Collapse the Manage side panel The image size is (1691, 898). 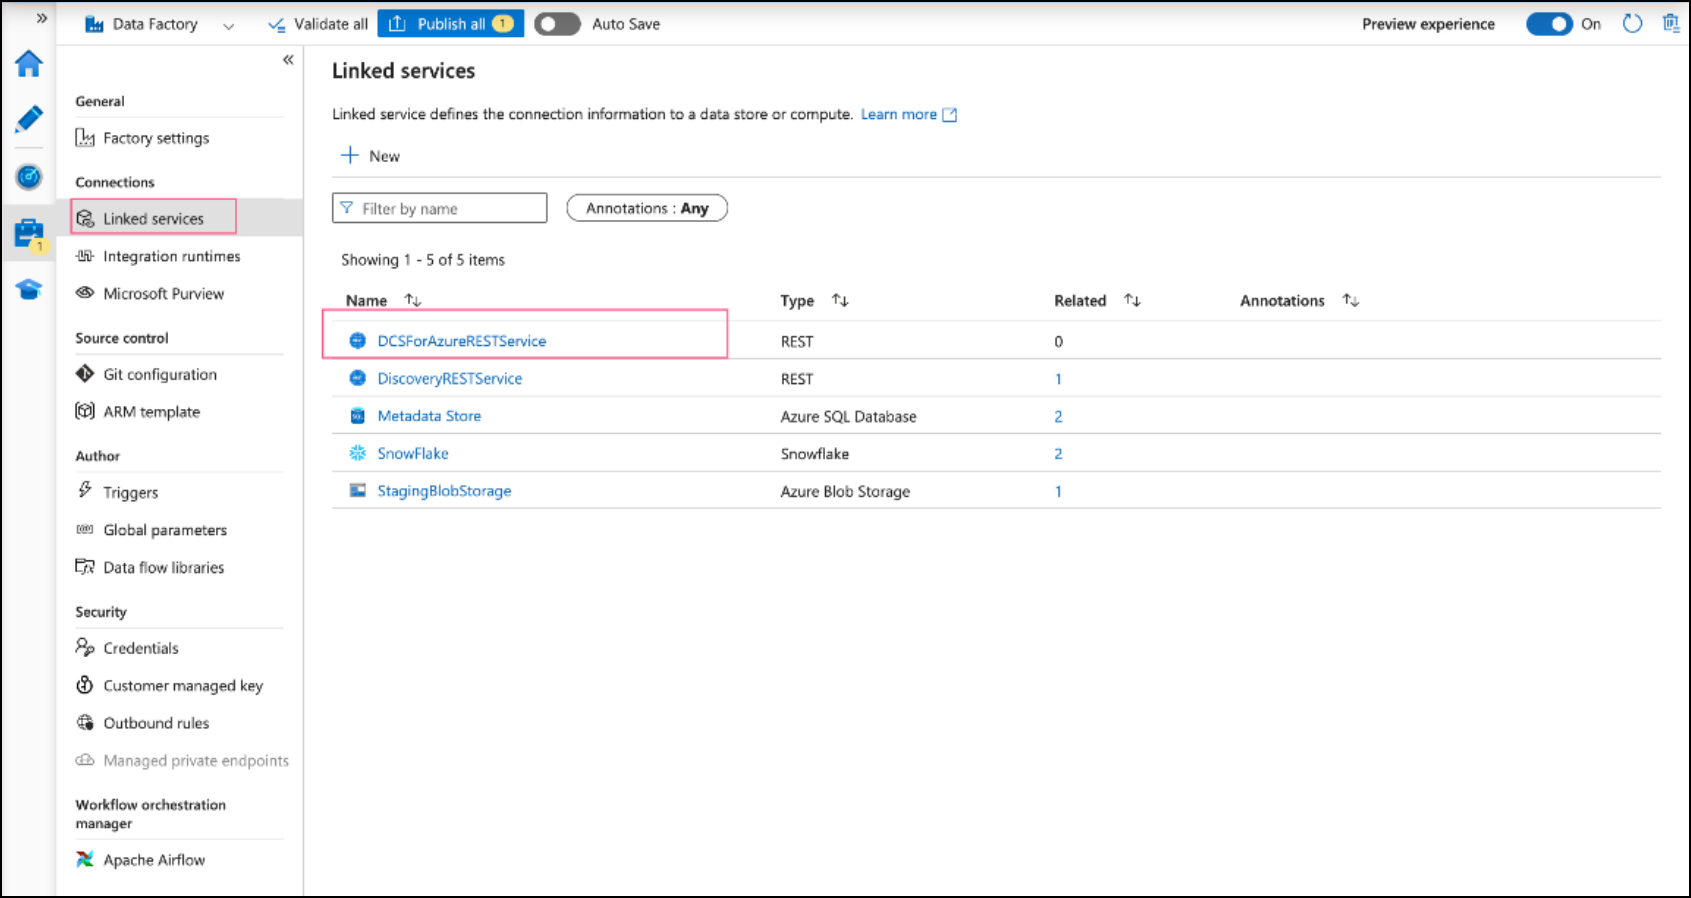click(288, 60)
